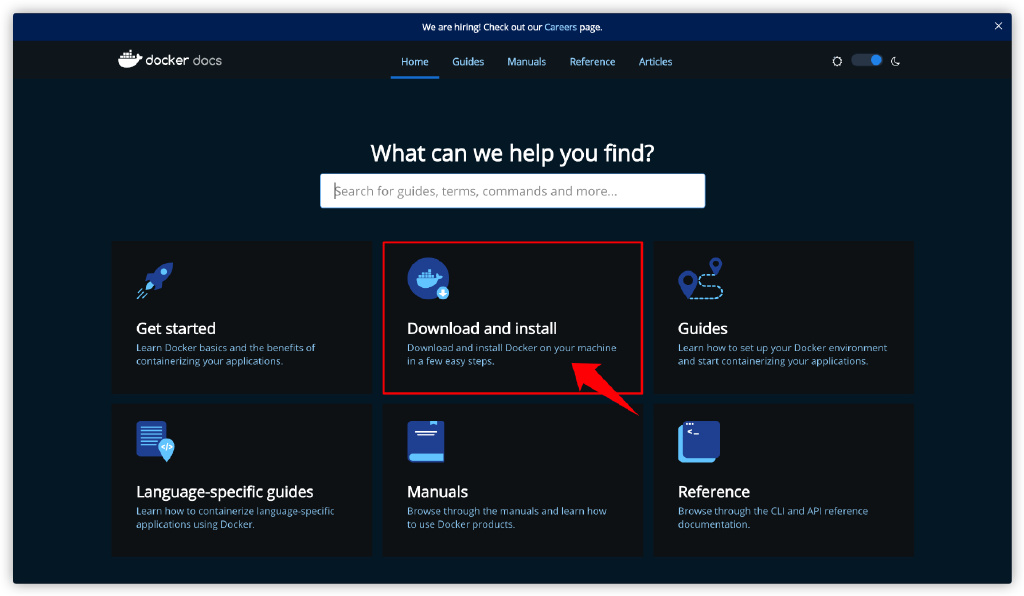Open the Articles nav tab
Screen dimensions: 1024x596
click(655, 61)
